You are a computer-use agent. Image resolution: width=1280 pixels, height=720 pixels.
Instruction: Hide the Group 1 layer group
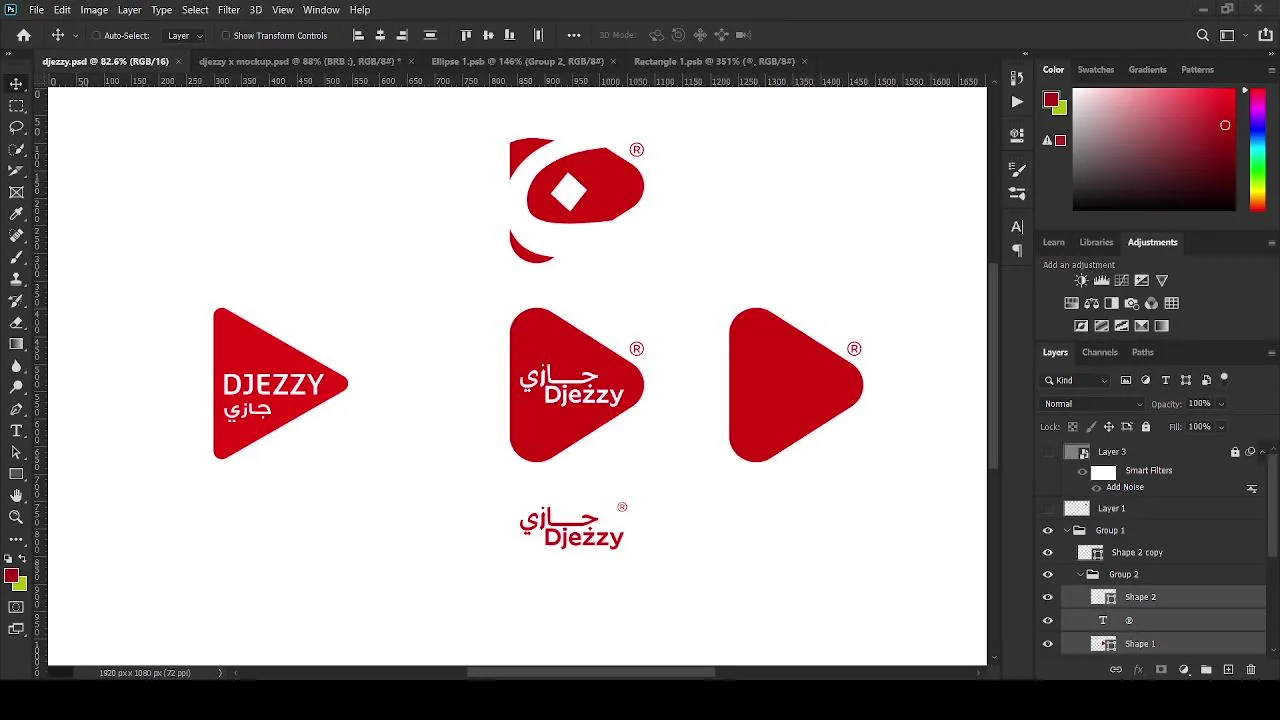[1048, 531]
